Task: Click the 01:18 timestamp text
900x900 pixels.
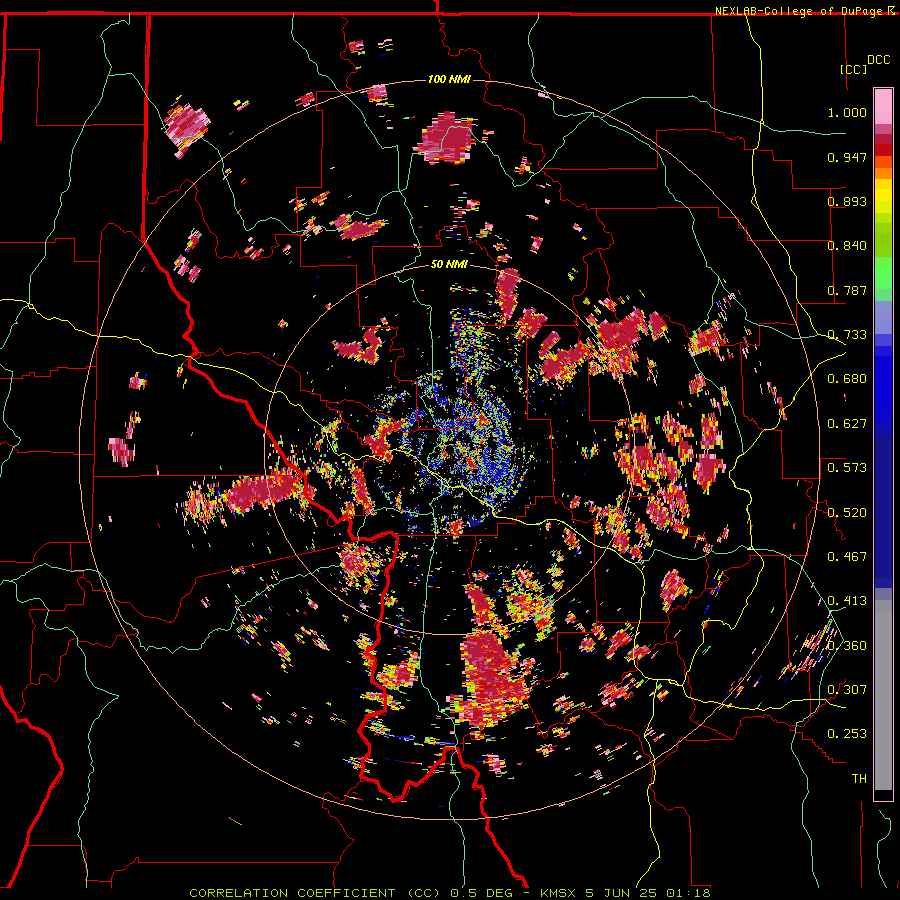Action: [x=688, y=893]
